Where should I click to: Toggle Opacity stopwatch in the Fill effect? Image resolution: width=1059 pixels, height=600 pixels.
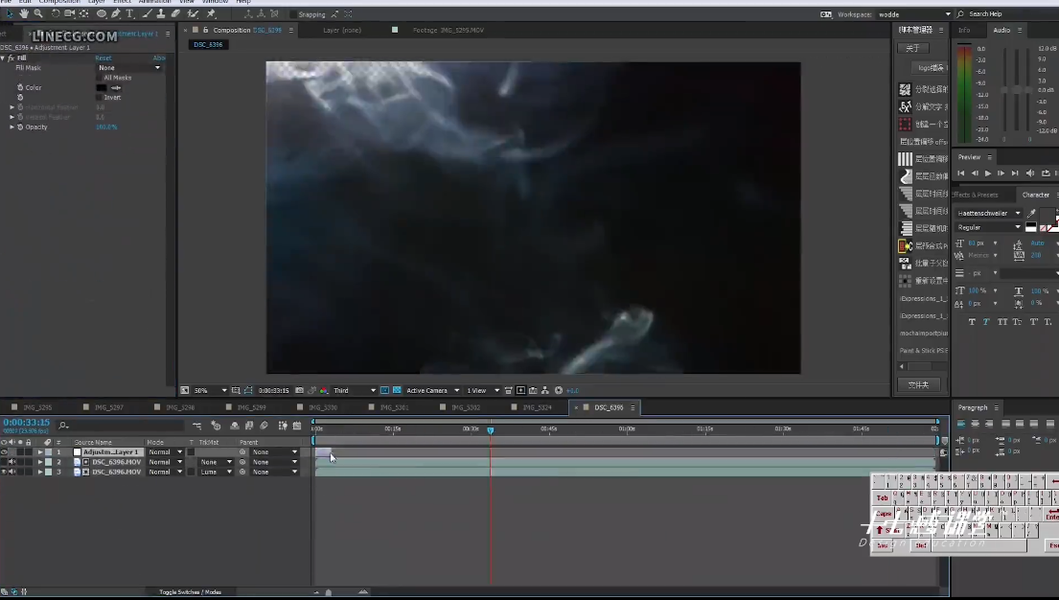click(x=20, y=127)
